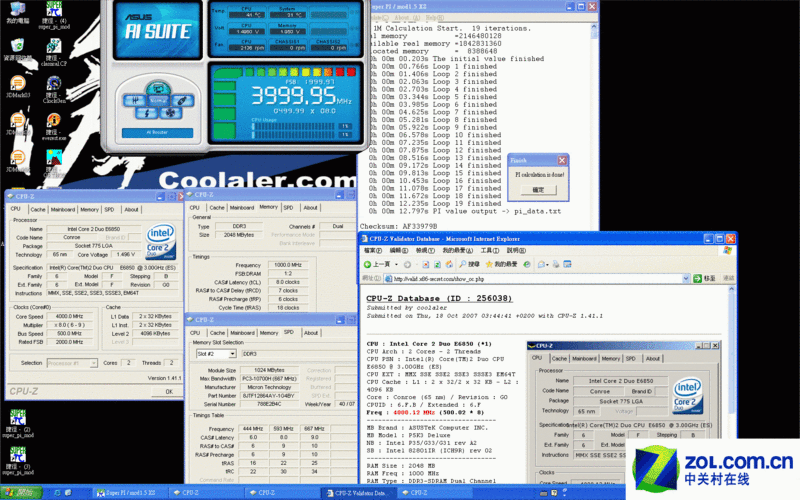Open super_pi_mod shortcut (3) on the desktop
Image resolution: width=800 pixels, height=500 pixels.
tap(18, 461)
